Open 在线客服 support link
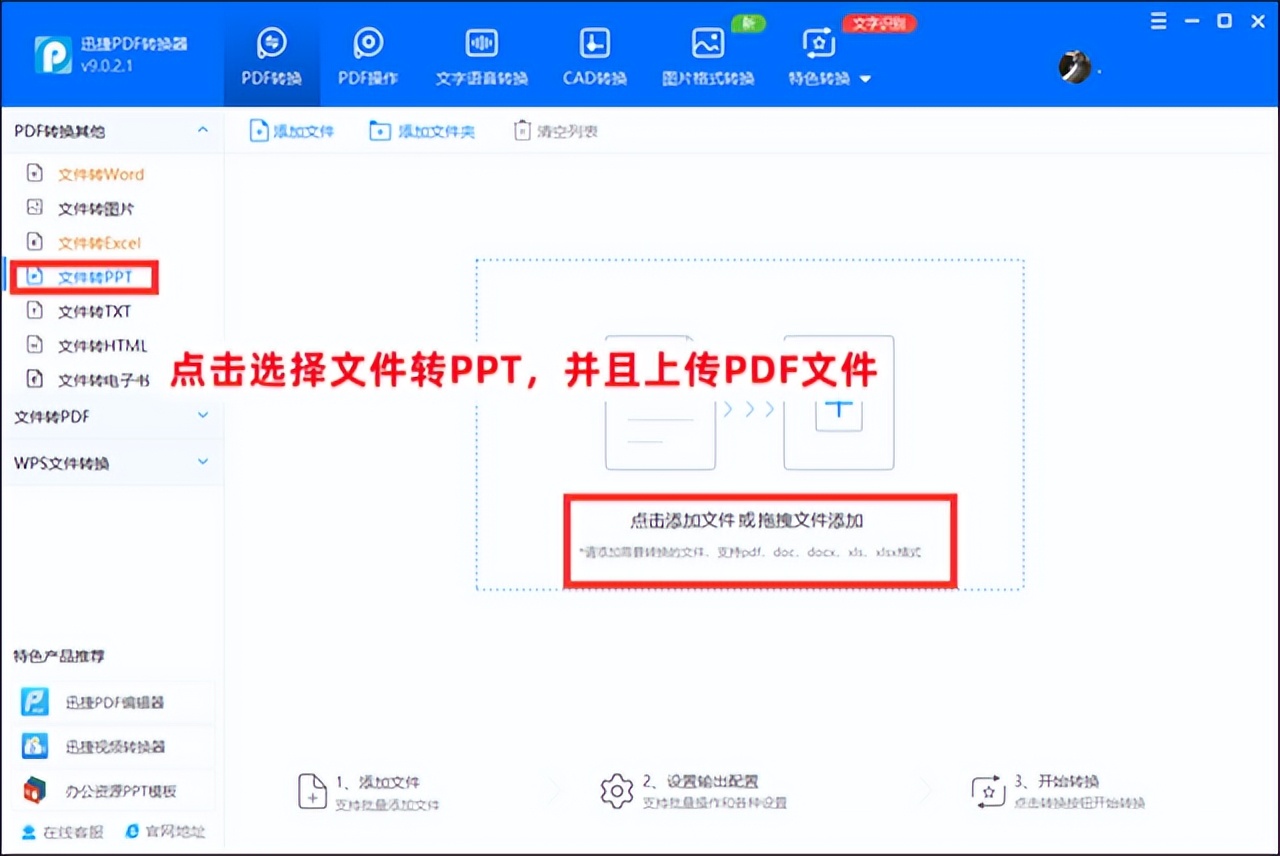 pos(62,832)
